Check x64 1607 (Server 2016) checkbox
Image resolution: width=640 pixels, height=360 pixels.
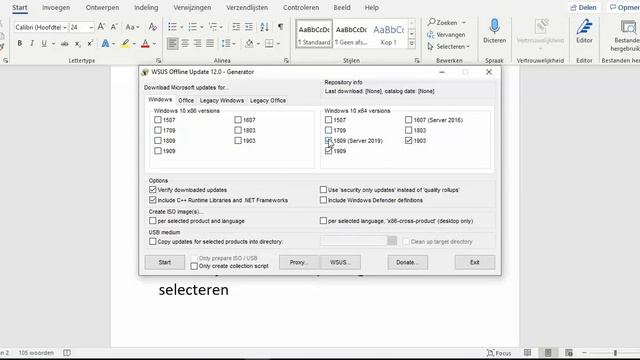click(409, 120)
